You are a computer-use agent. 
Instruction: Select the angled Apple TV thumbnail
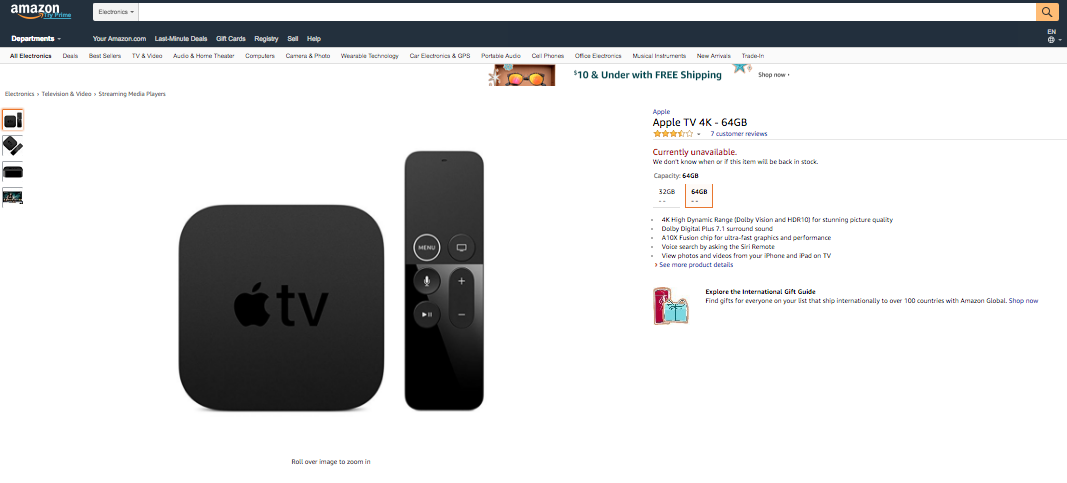coord(13,146)
